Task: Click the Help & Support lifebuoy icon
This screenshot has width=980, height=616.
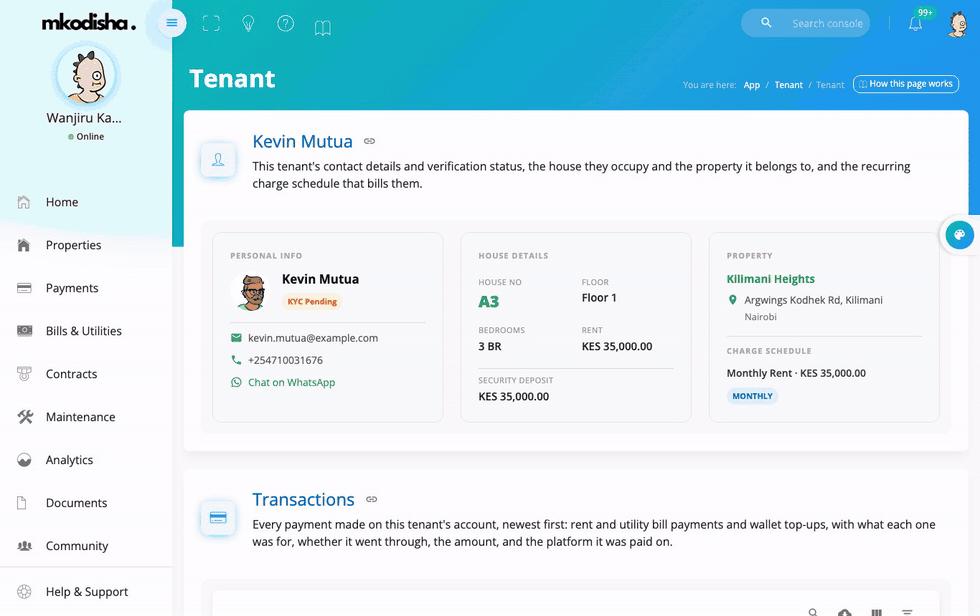Action: [24, 592]
